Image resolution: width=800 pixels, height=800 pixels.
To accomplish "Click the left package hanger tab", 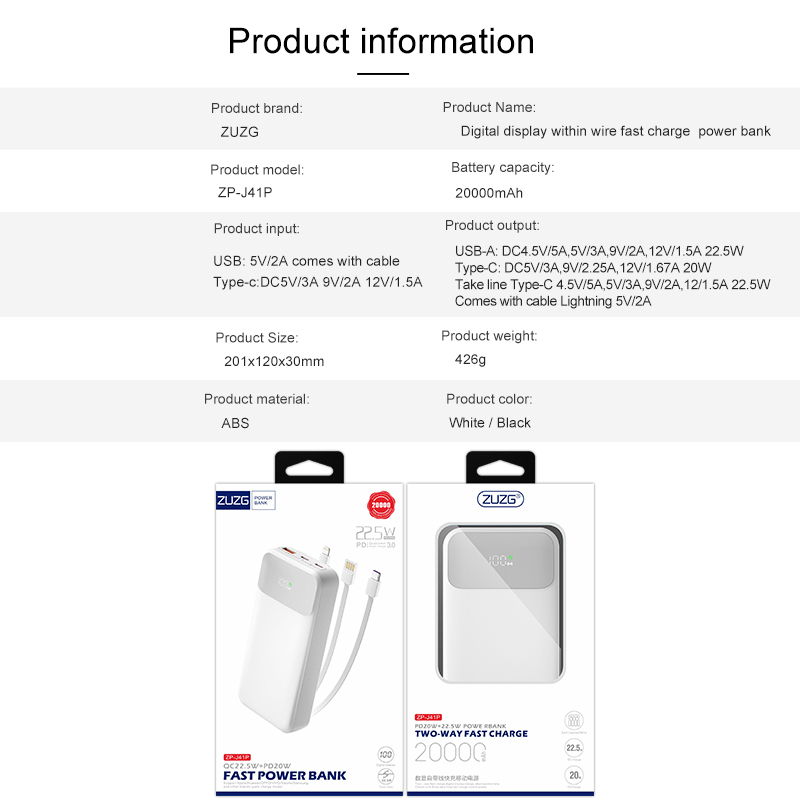I will point(309,467).
